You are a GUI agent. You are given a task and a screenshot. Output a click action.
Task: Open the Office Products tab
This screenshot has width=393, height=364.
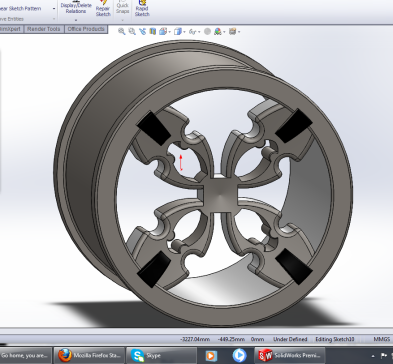click(x=86, y=29)
